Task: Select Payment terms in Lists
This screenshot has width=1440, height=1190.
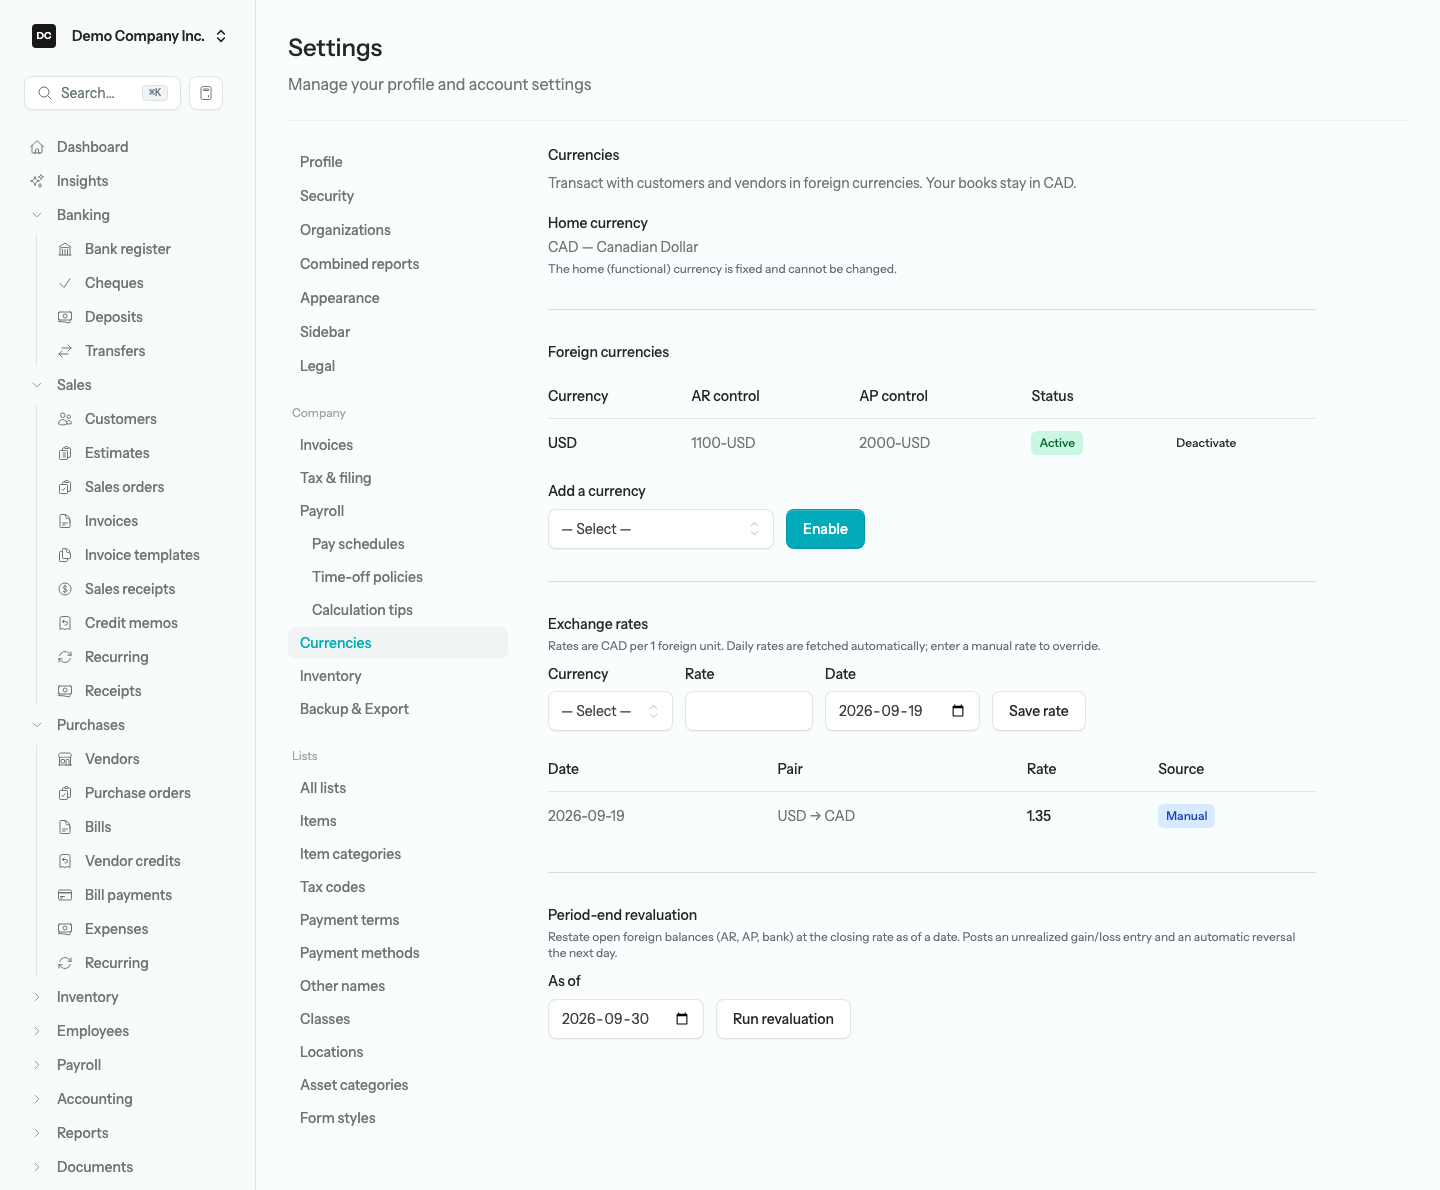Action: [398, 920]
